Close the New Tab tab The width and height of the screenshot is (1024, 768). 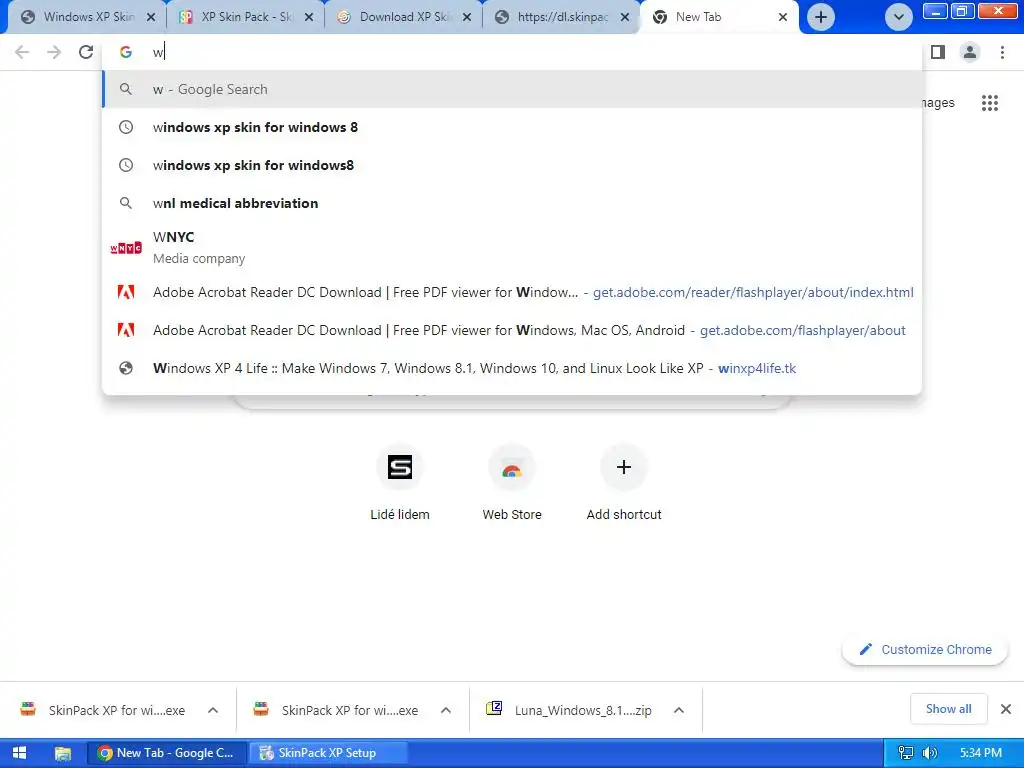[782, 17]
